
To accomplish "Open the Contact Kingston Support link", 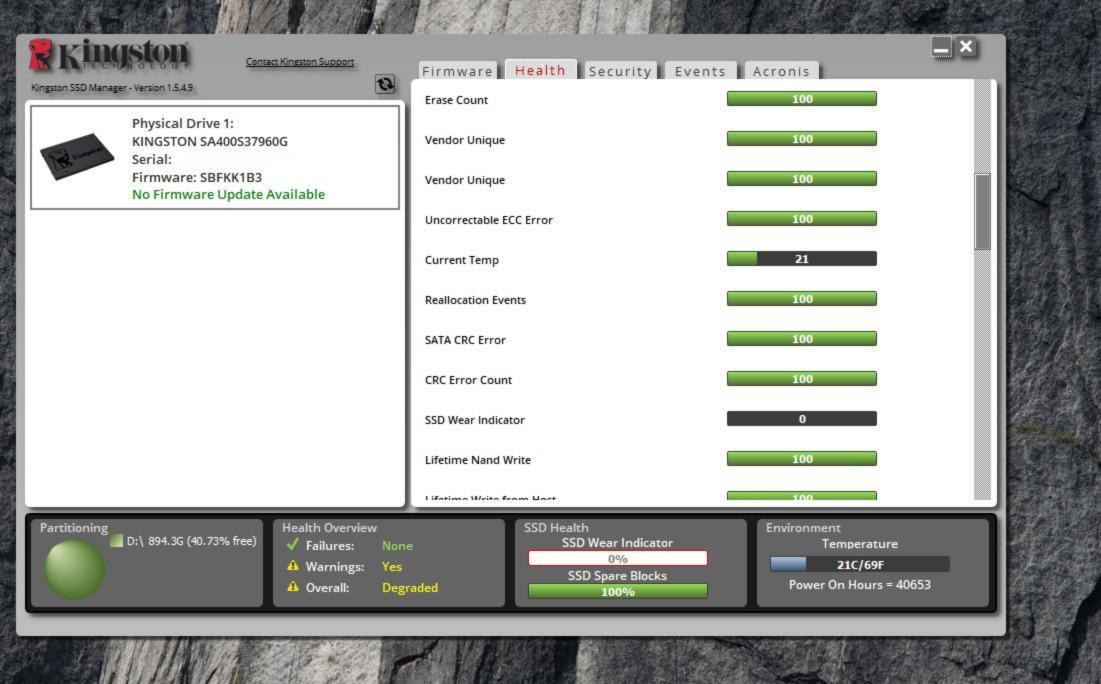I will click(x=300, y=62).
